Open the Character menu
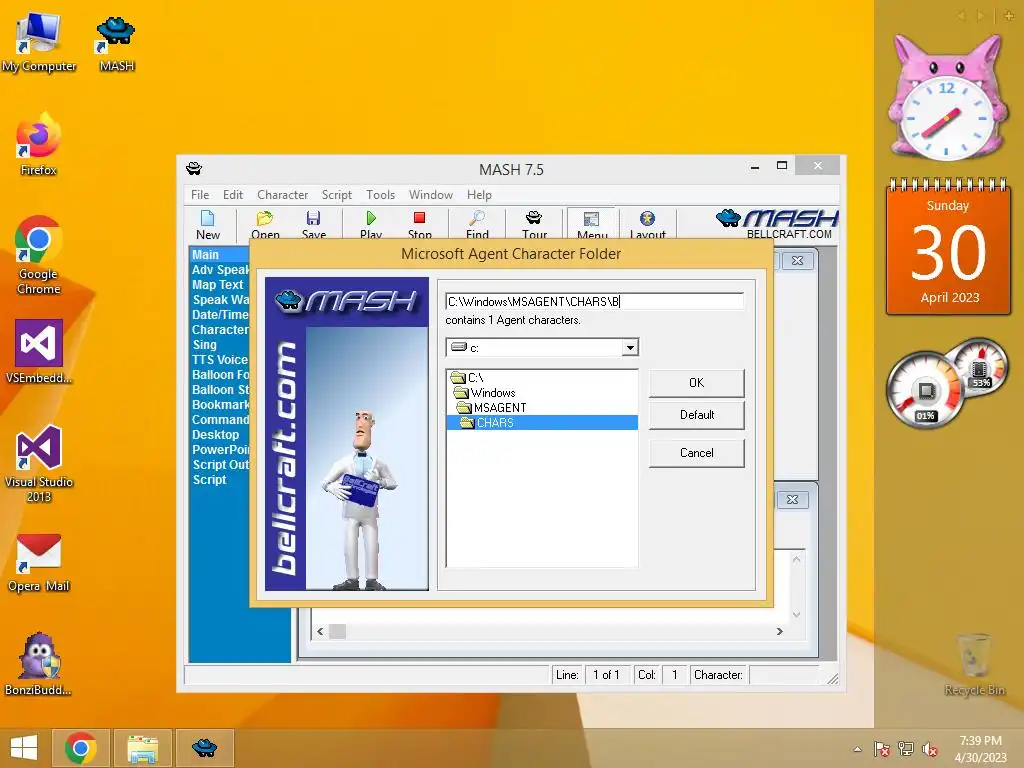The image size is (1024, 768). pyautogui.click(x=282, y=195)
